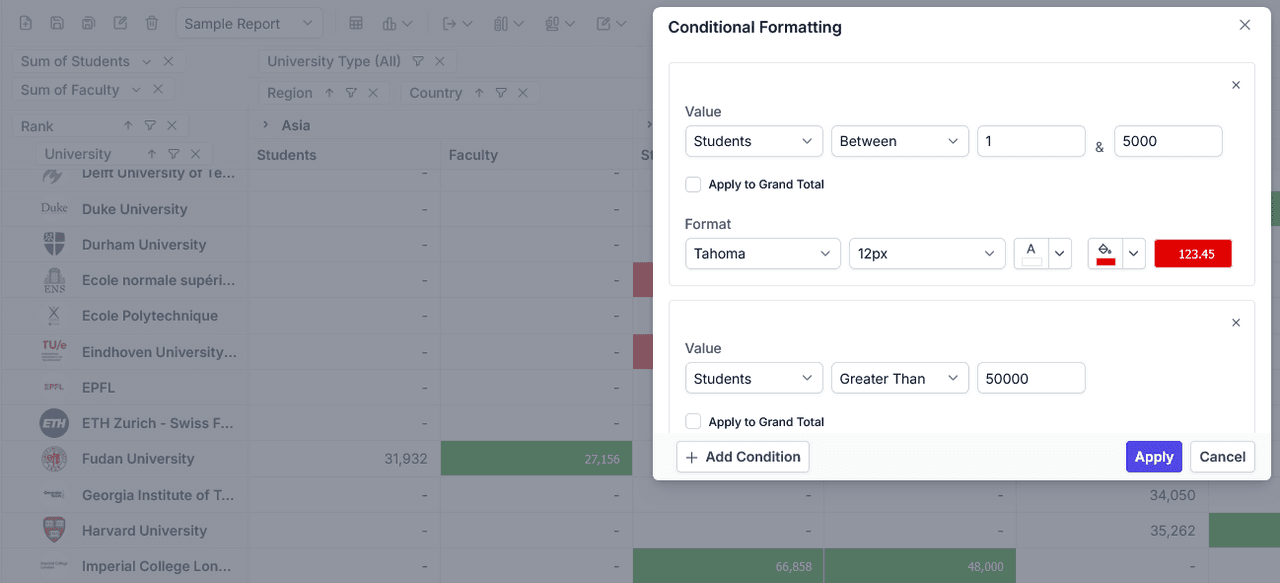Open filter for Rank field
This screenshot has height=583, width=1280.
[150, 126]
